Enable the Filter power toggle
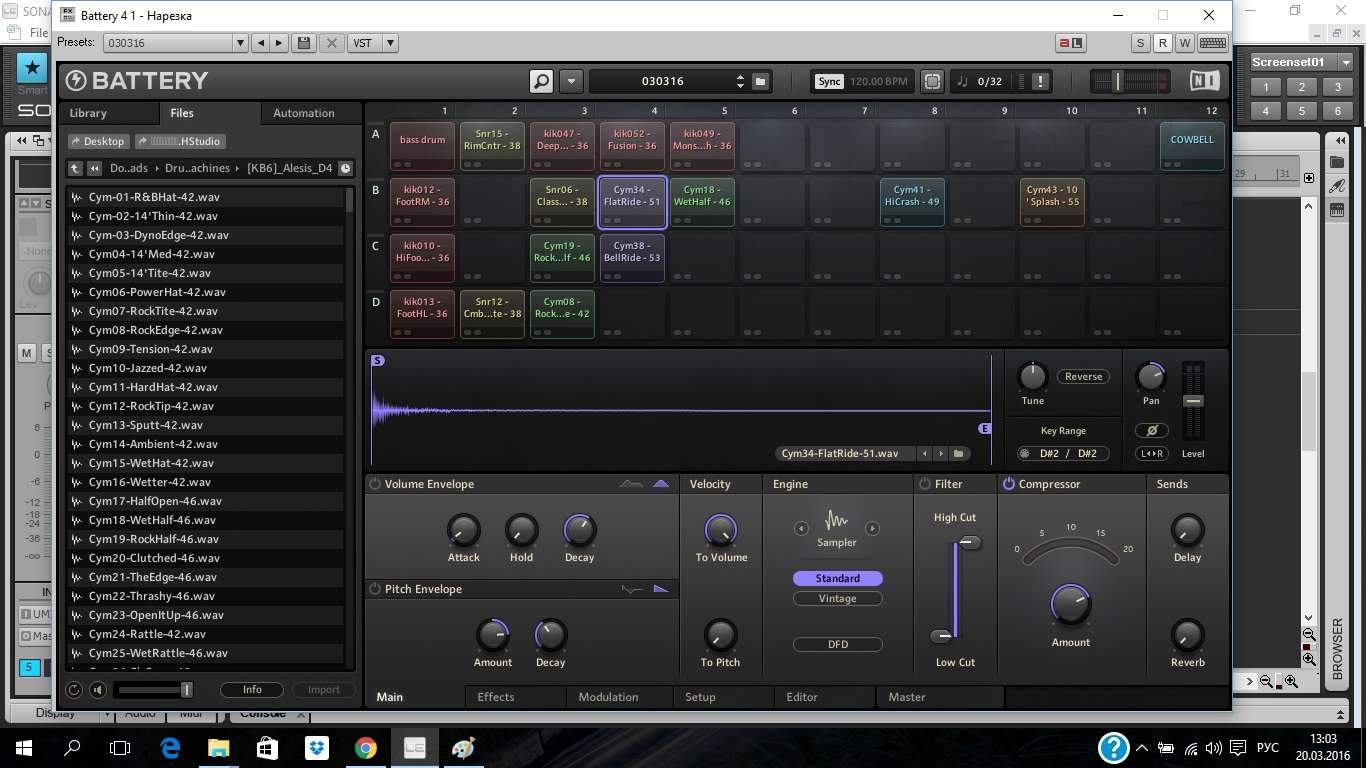Viewport: 1366px width, 768px height. pyautogui.click(x=925, y=484)
